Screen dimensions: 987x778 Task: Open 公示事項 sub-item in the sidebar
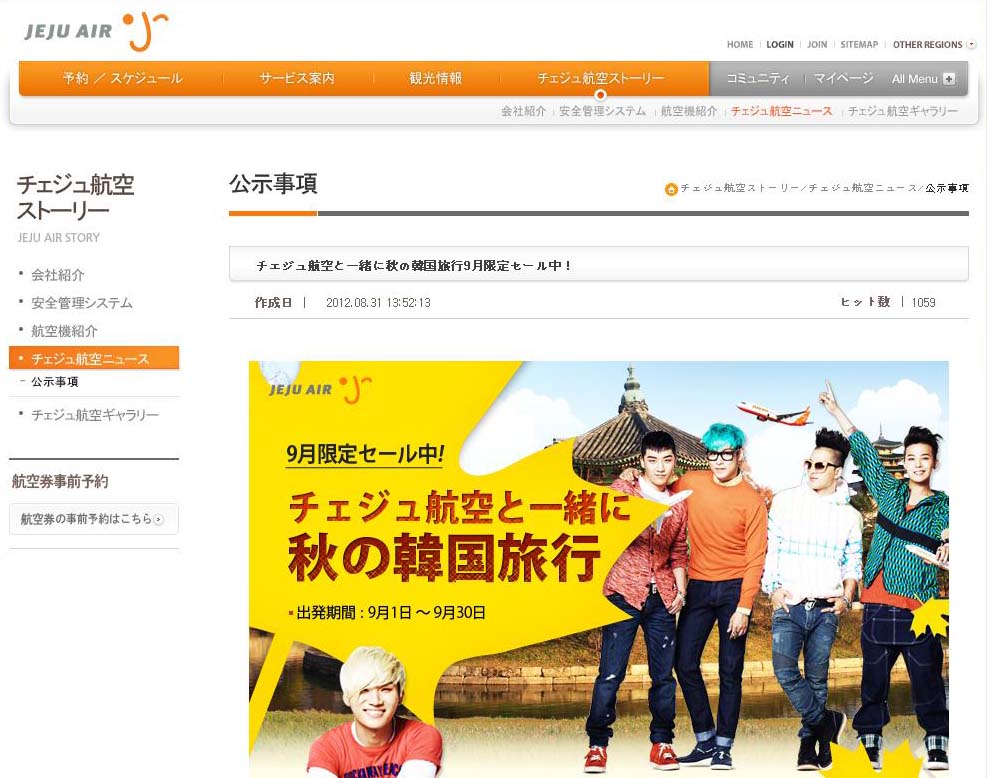[55, 382]
